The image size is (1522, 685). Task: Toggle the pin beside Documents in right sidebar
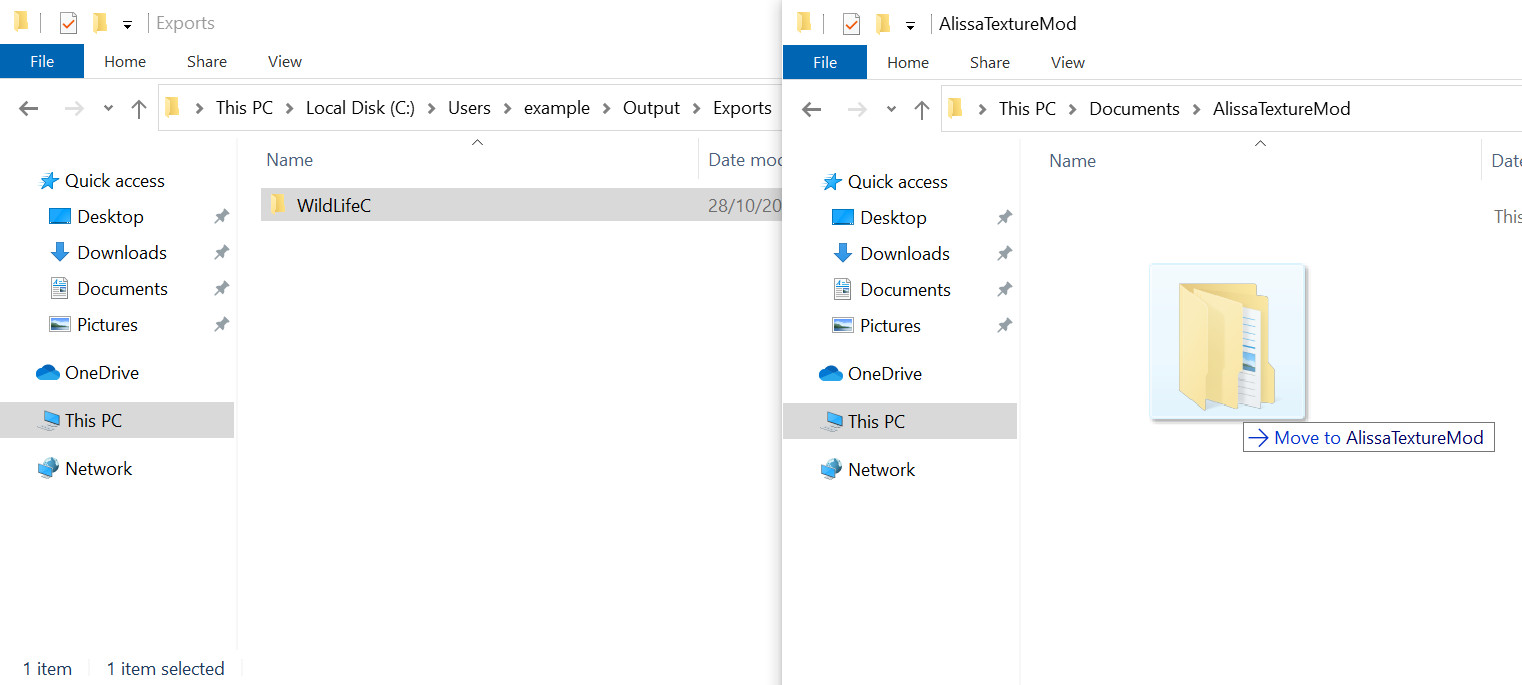pyautogui.click(x=1004, y=290)
